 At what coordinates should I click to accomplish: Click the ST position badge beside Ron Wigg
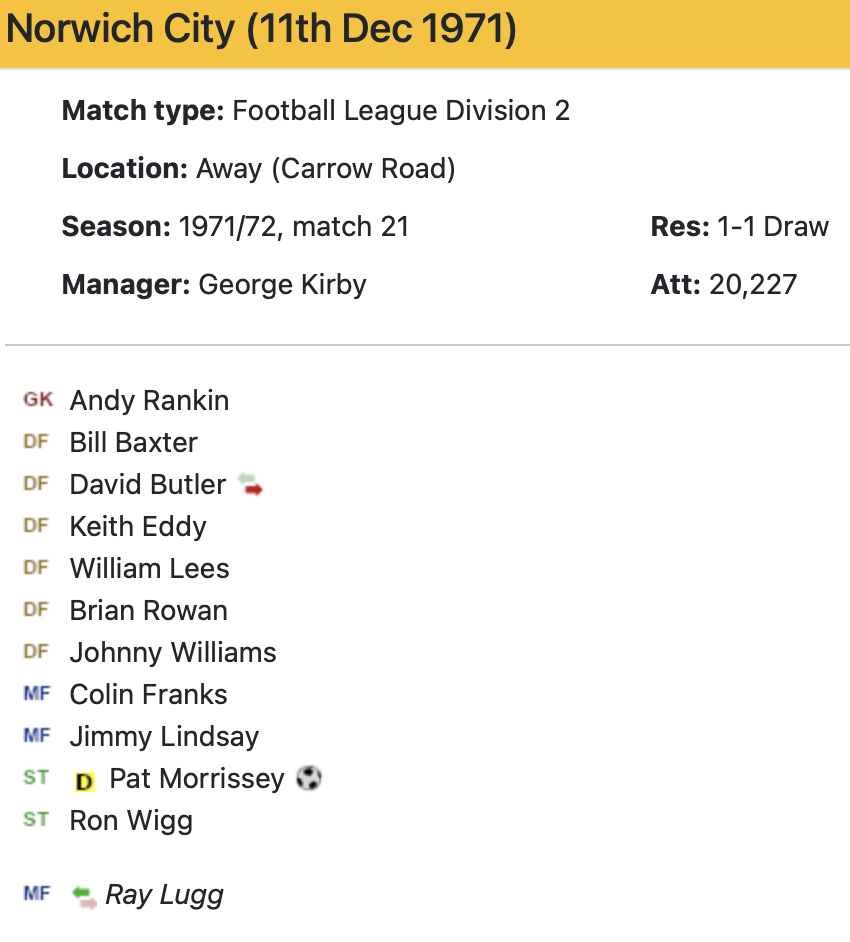coord(36,820)
